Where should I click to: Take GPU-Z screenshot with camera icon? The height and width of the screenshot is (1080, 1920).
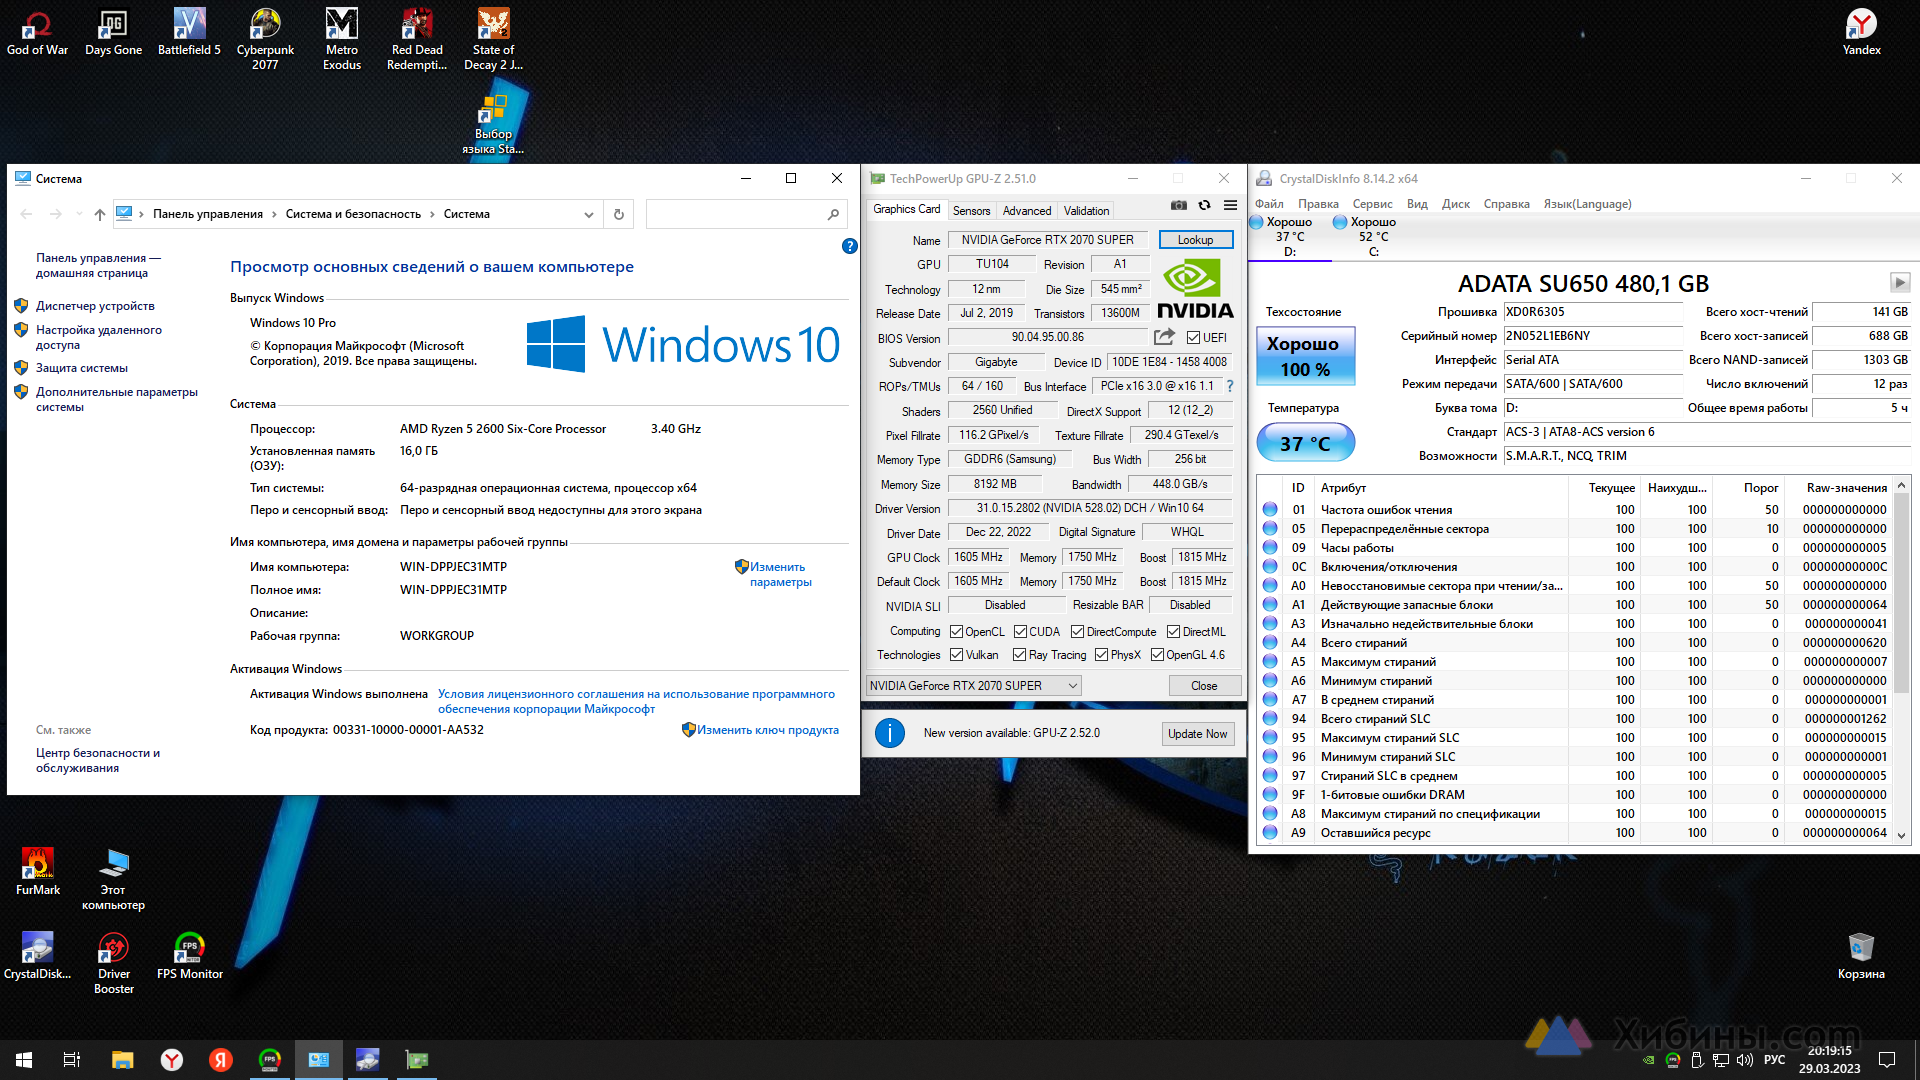click(1179, 205)
